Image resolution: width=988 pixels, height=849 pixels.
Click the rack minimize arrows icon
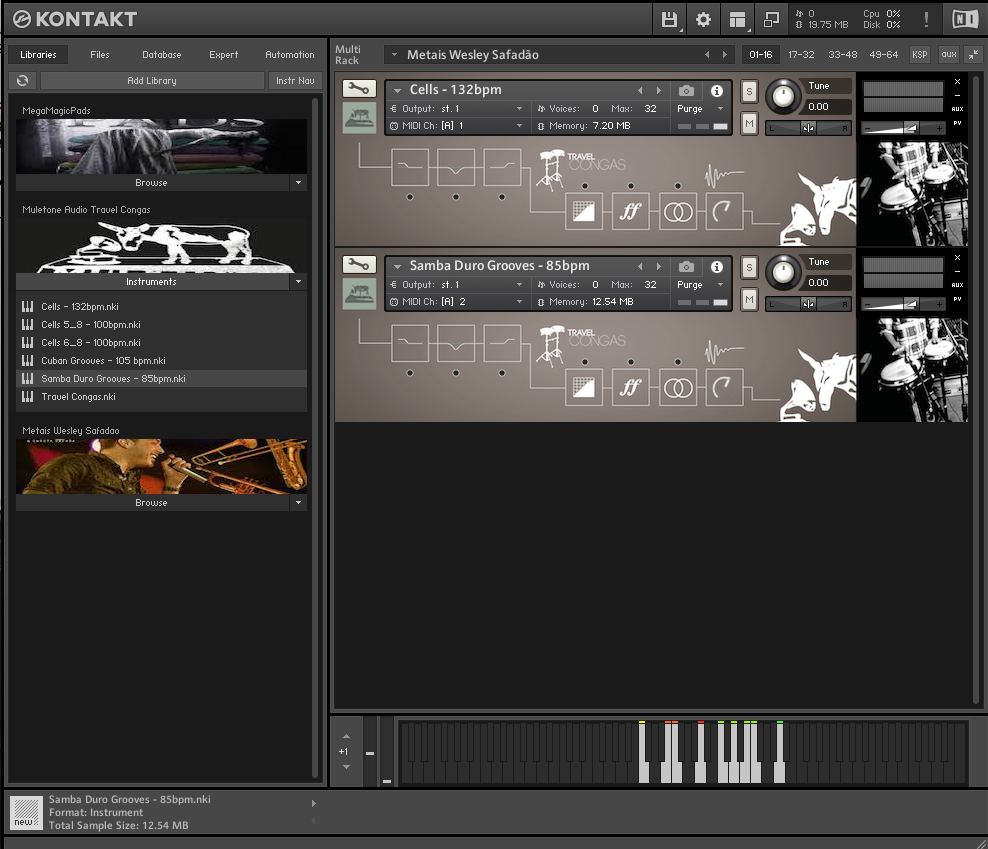click(x=974, y=55)
